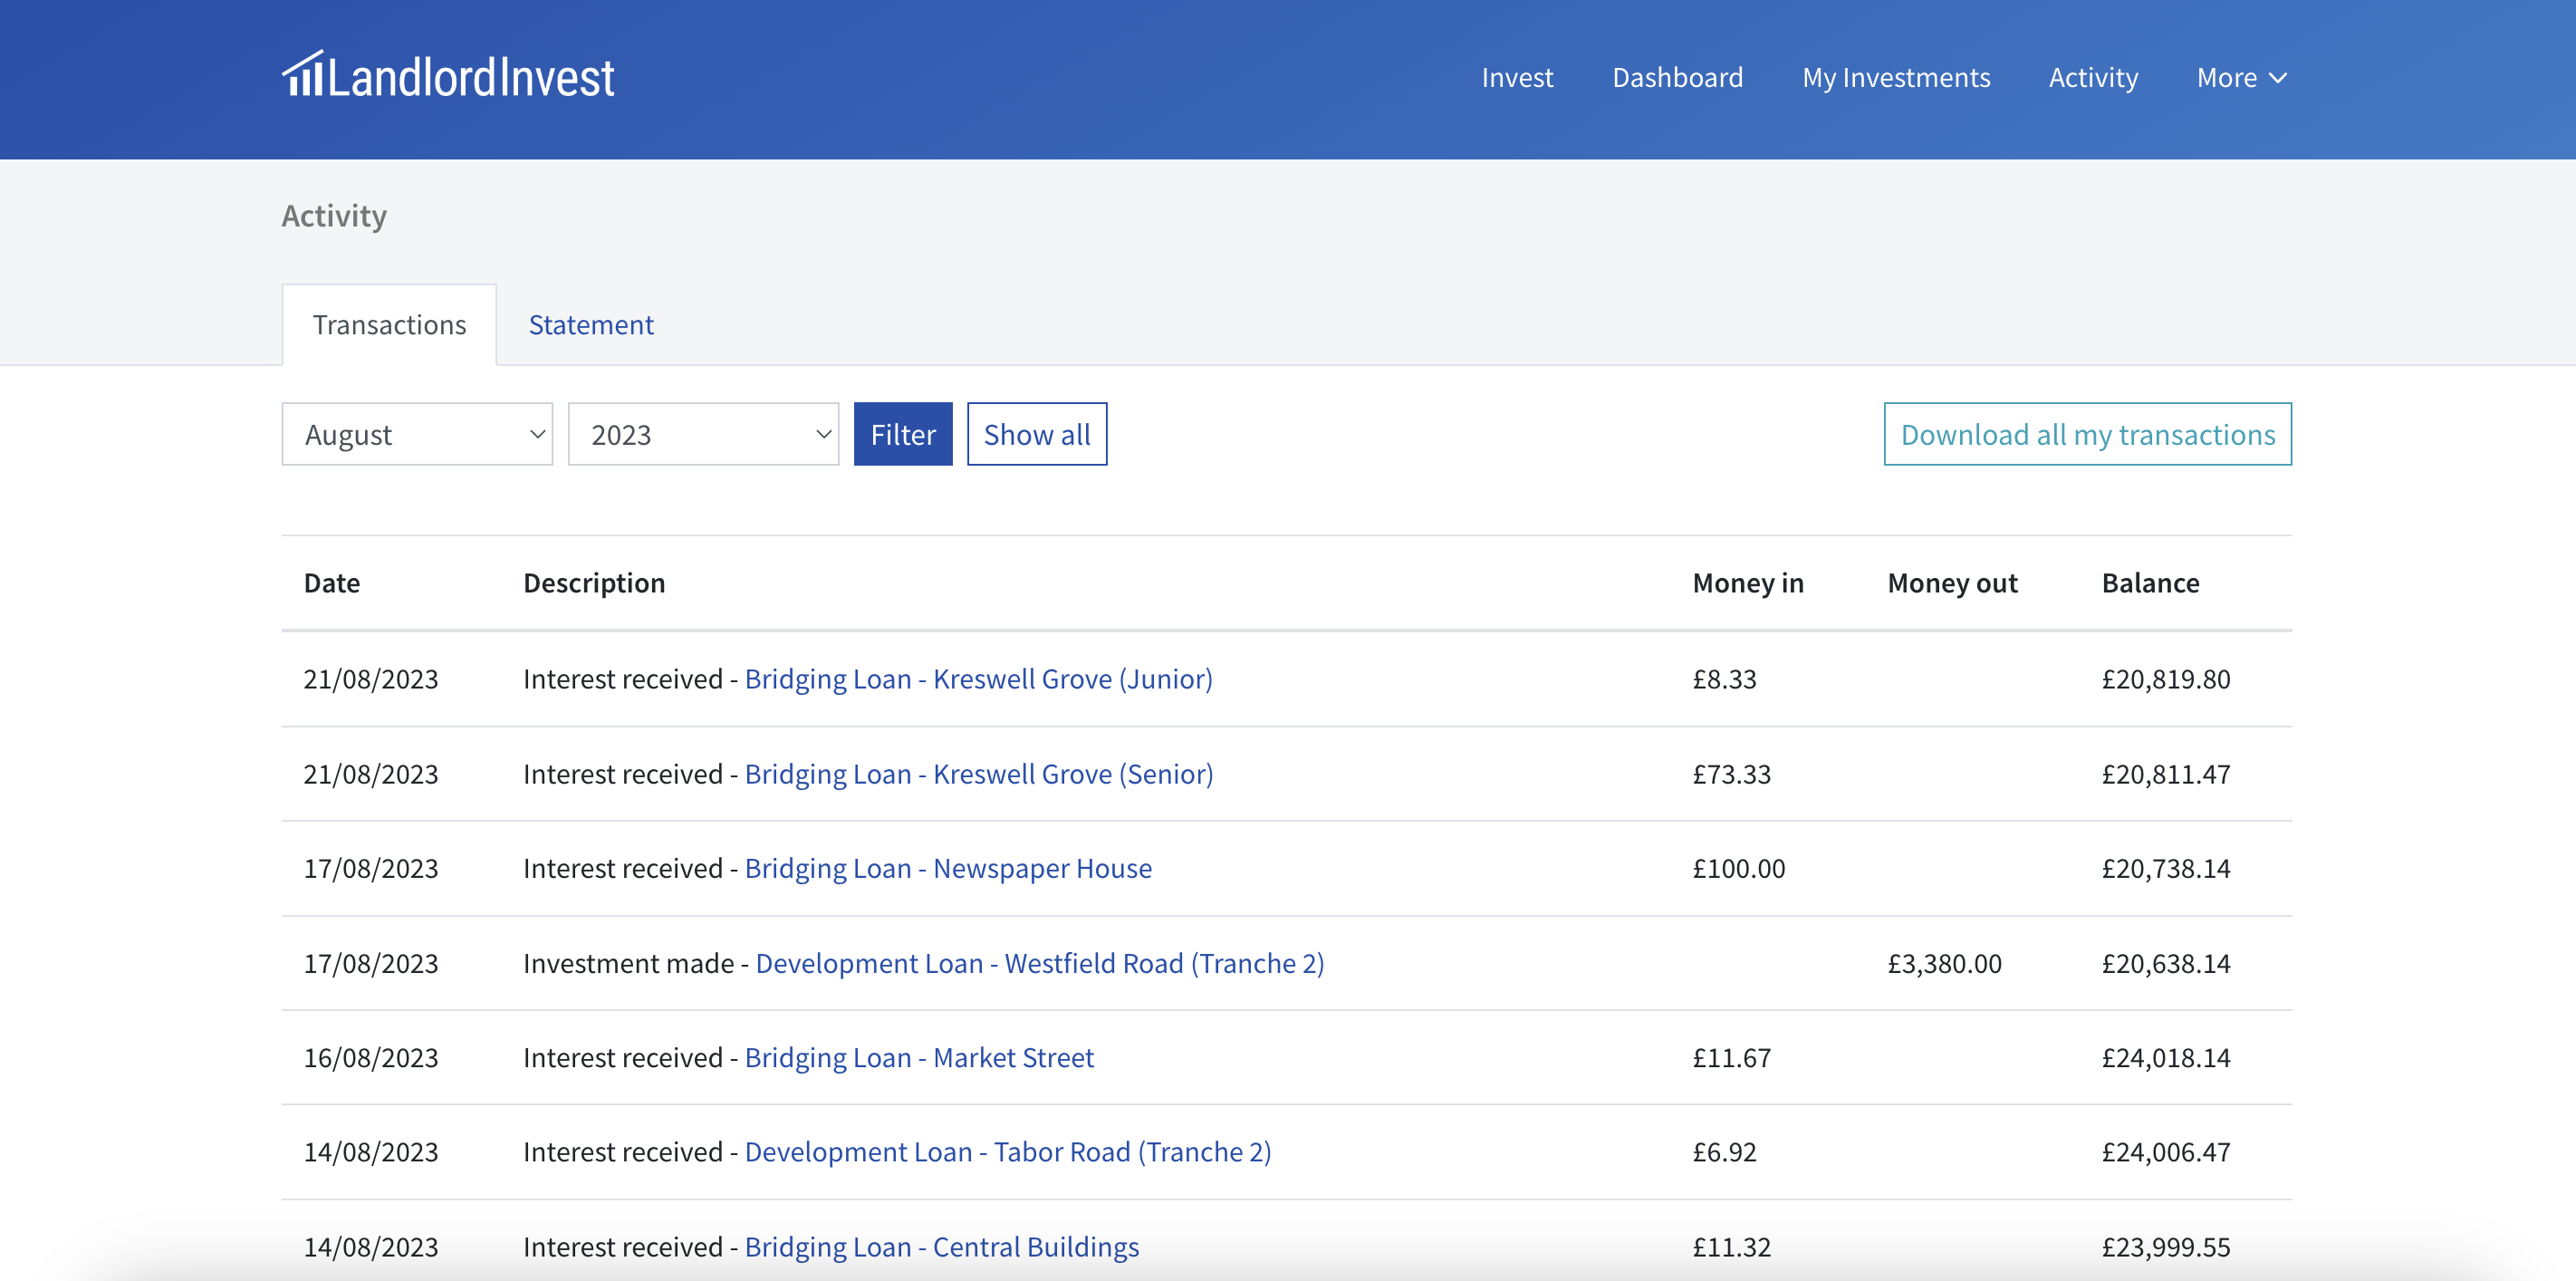
Task: Select the £11.32 money in amount
Action: [x=1731, y=1247]
